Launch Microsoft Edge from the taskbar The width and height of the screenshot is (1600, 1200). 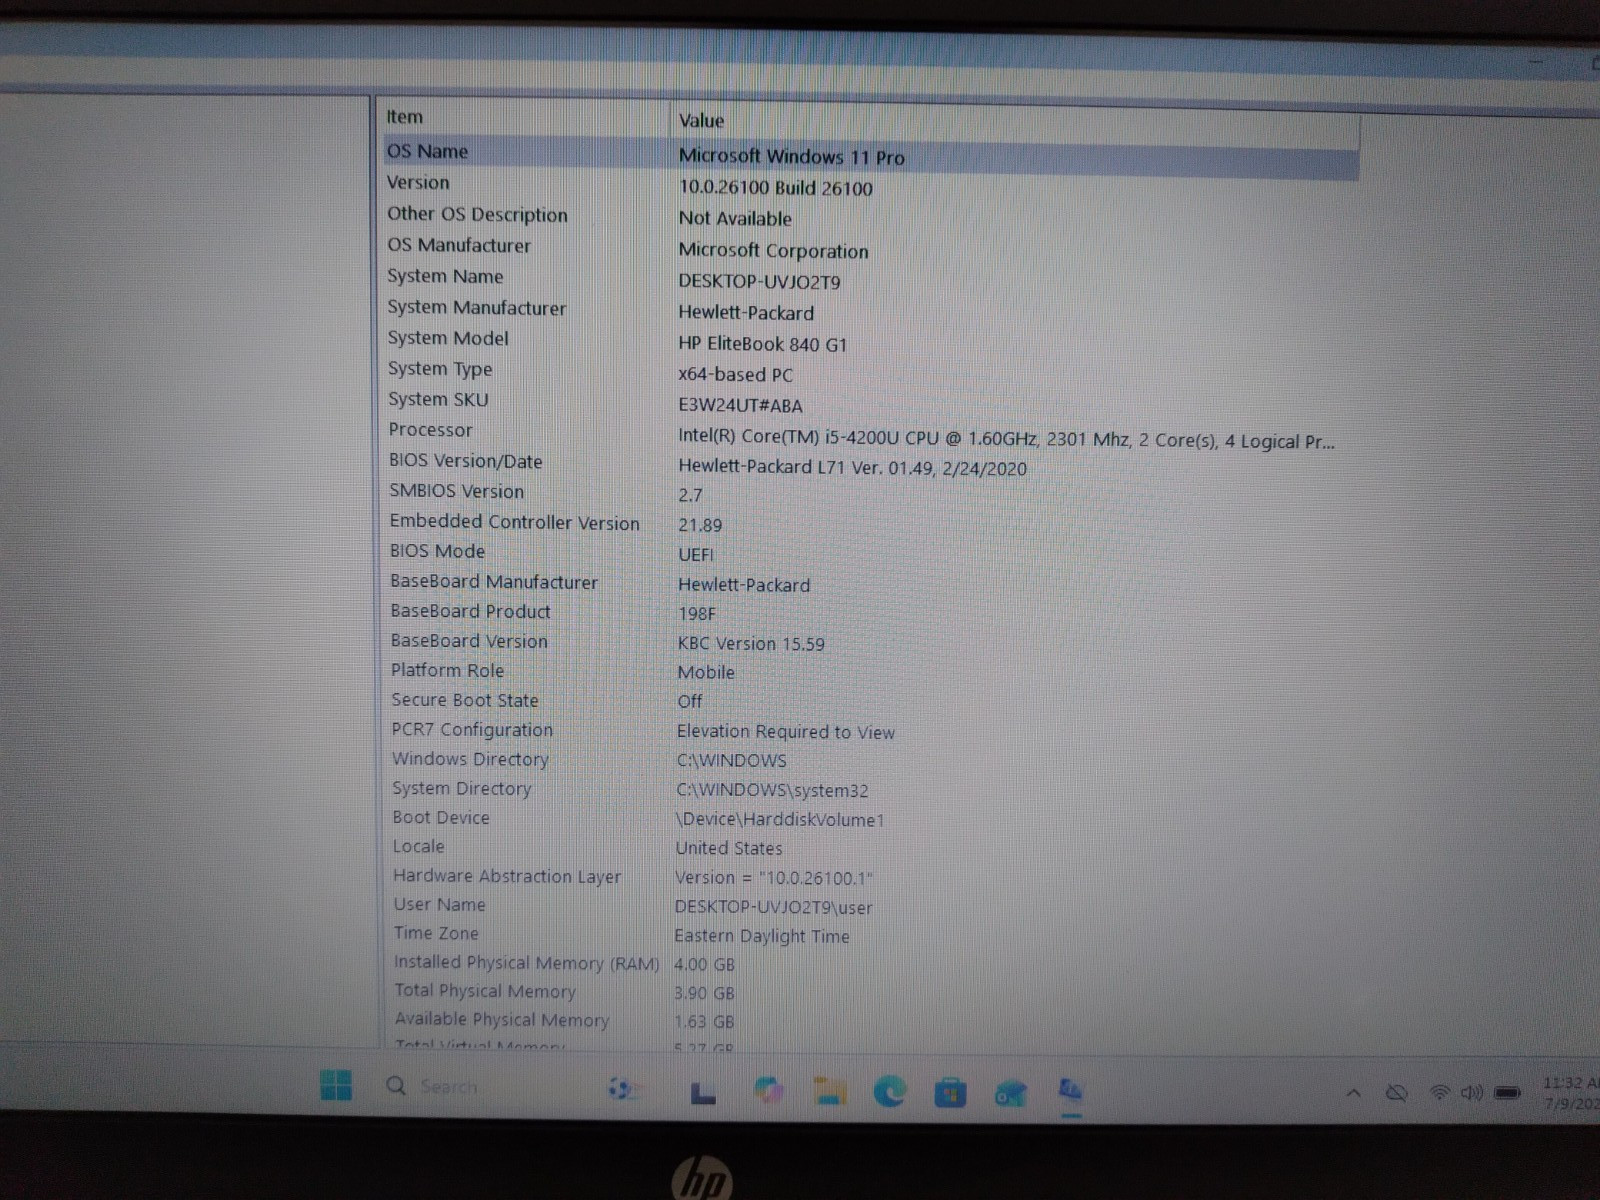coord(889,1092)
